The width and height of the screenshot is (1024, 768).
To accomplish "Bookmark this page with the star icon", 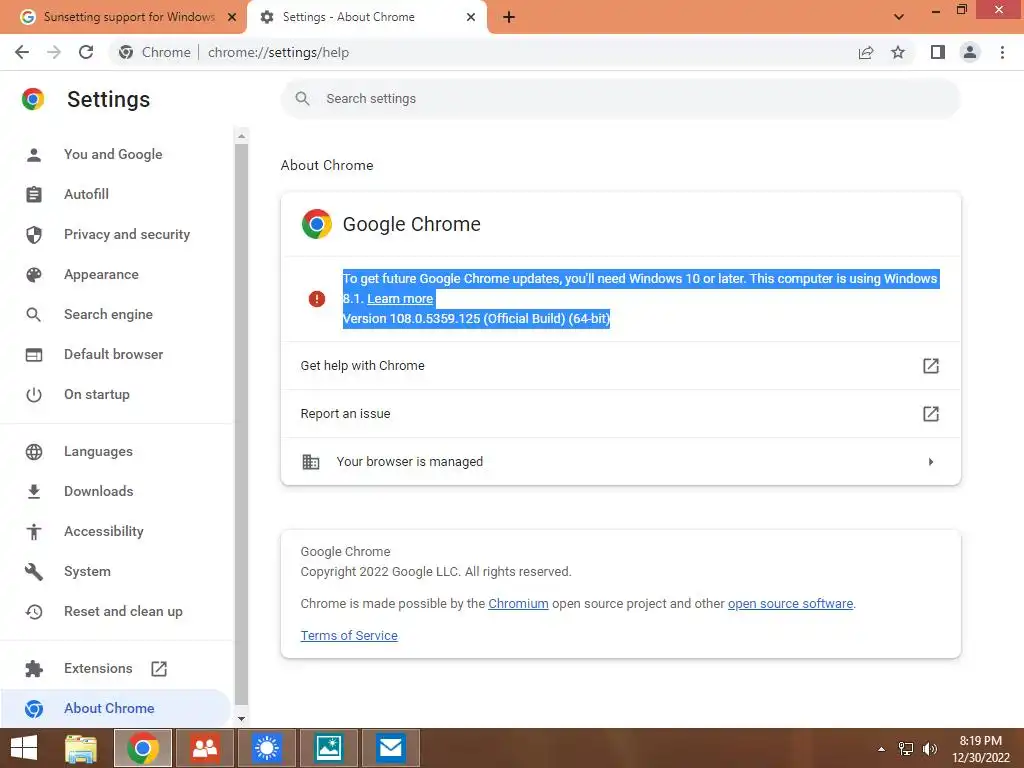I will [x=898, y=52].
